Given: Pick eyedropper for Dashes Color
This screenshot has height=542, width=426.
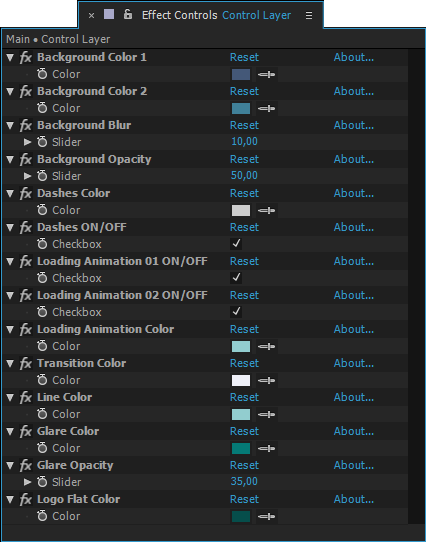Looking at the screenshot, I should pyautogui.click(x=267, y=210).
